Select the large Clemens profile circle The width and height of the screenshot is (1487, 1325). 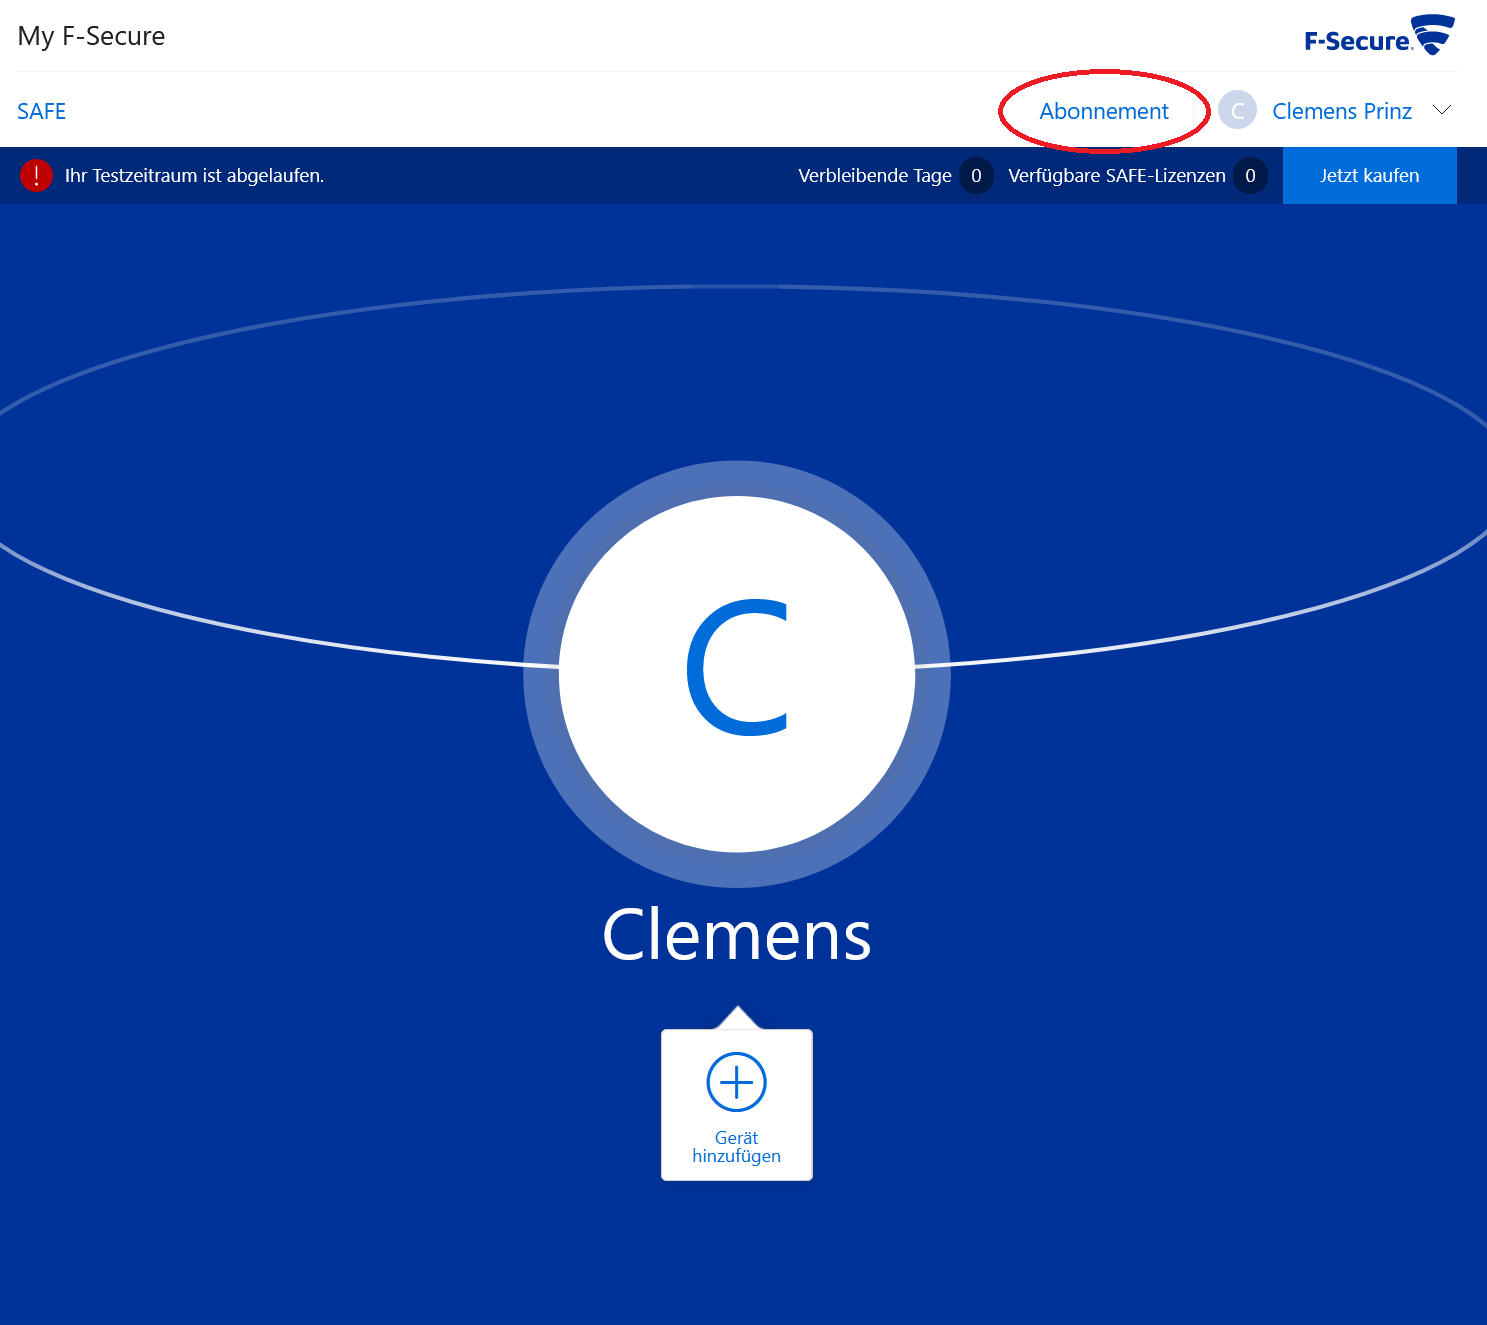point(737,673)
